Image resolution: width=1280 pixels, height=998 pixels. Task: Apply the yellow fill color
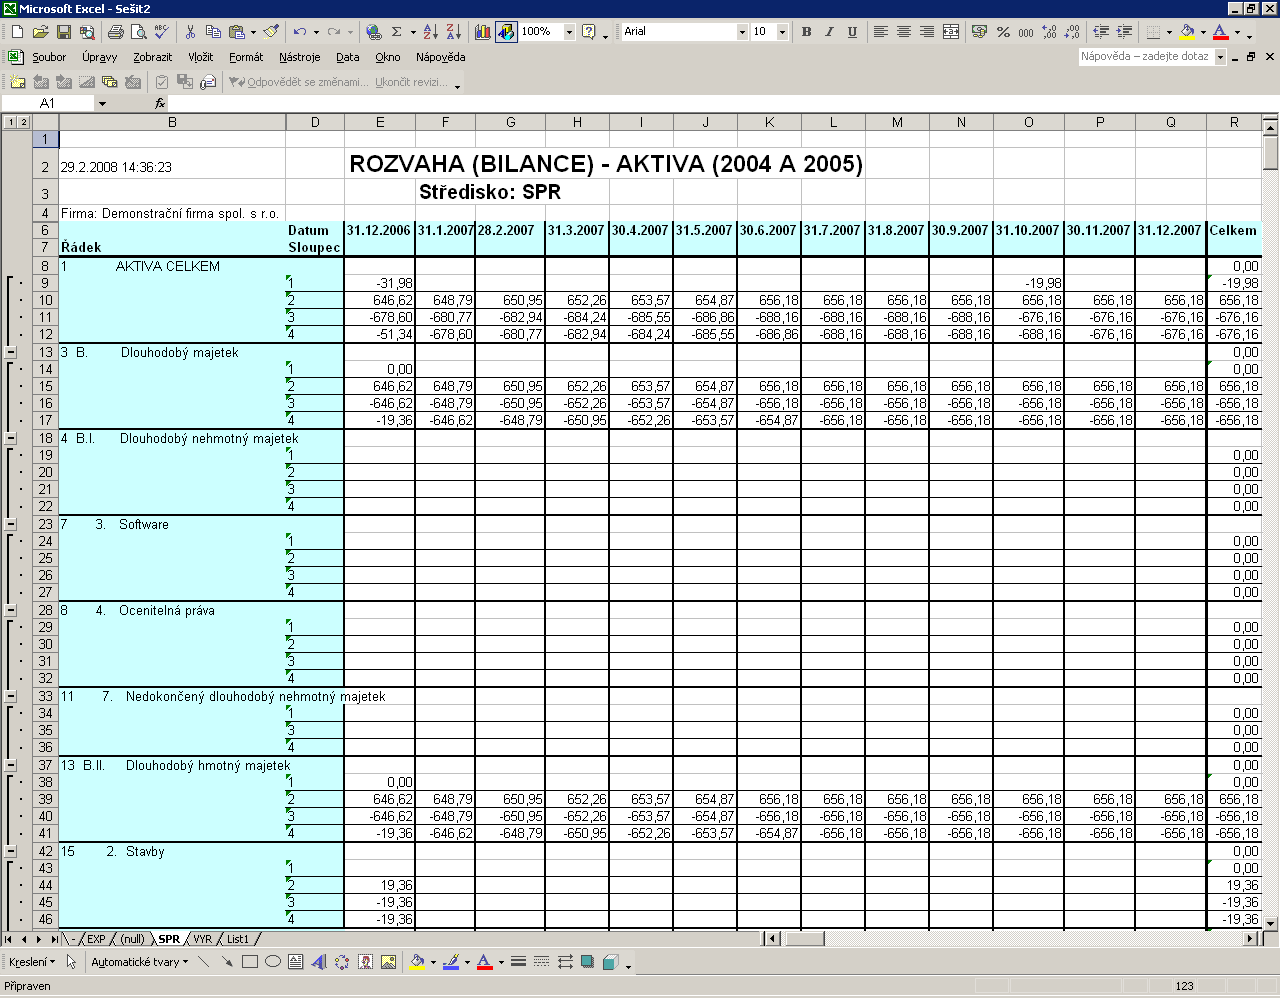1187,32
